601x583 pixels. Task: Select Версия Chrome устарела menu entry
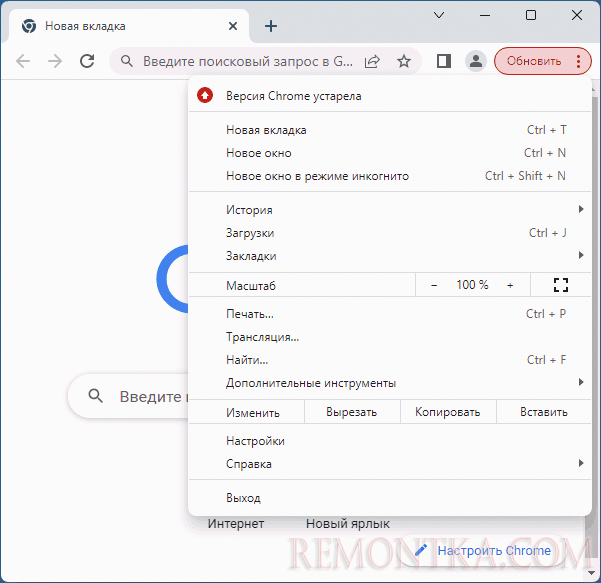[x=390, y=95]
